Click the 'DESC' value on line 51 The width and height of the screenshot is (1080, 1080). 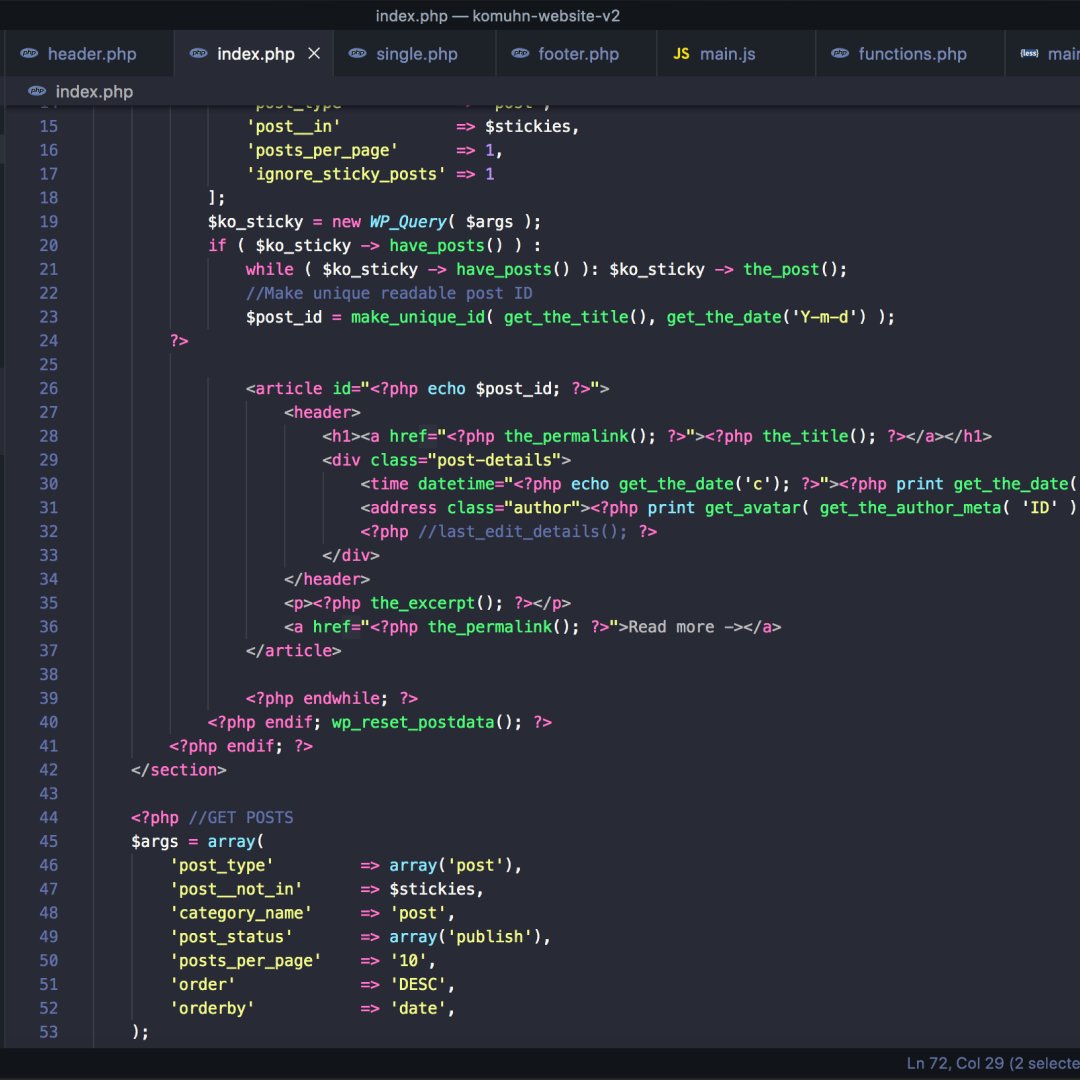[418, 985]
